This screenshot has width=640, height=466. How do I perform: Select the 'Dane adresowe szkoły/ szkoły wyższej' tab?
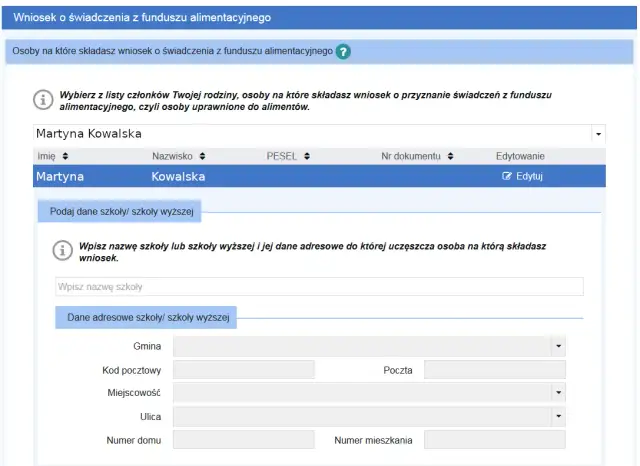coord(148,317)
